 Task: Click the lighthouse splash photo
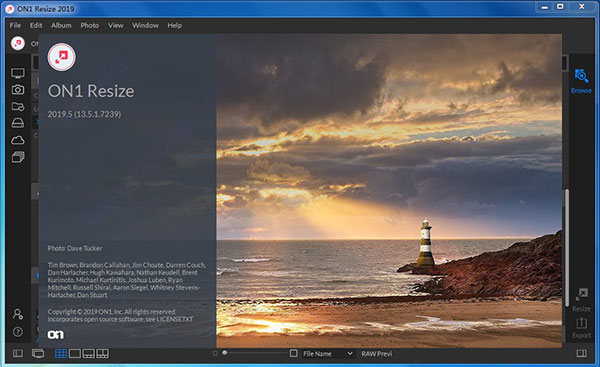389,191
